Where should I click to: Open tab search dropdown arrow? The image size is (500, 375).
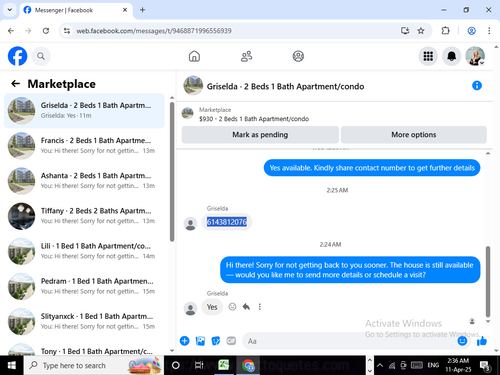tap(10, 10)
